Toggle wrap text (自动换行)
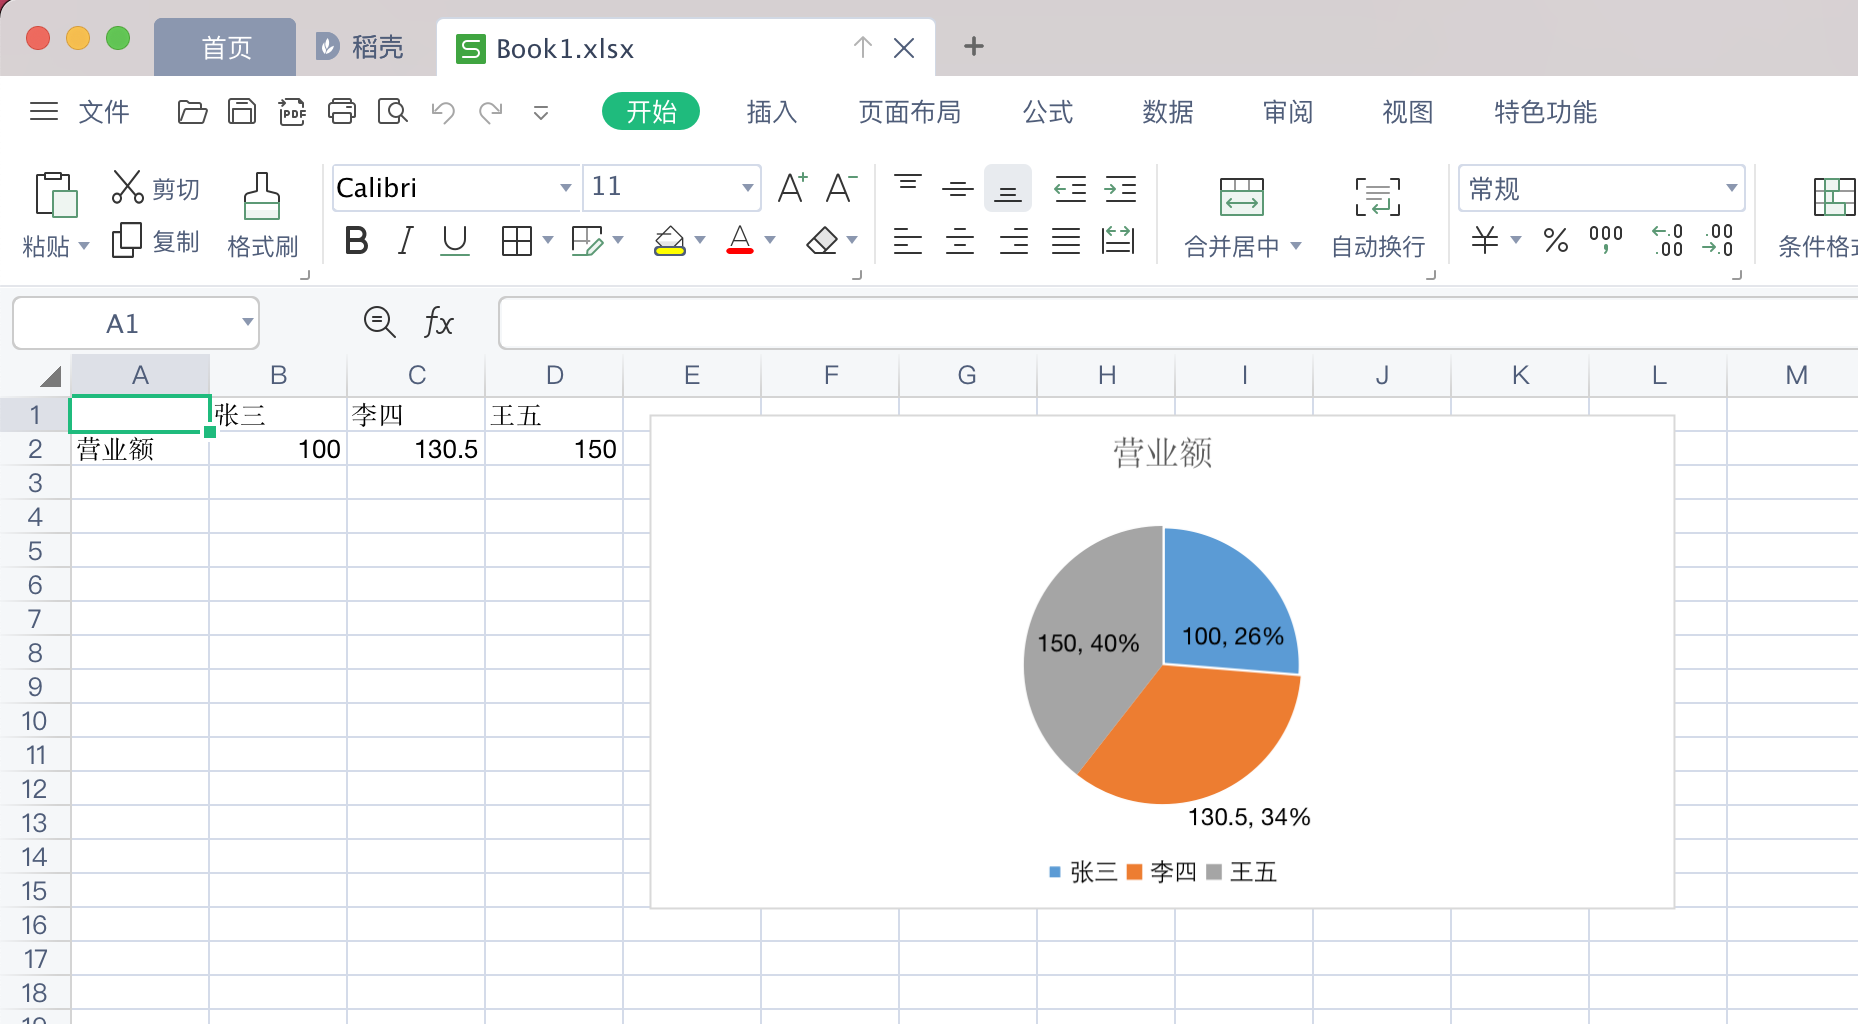 [1377, 217]
